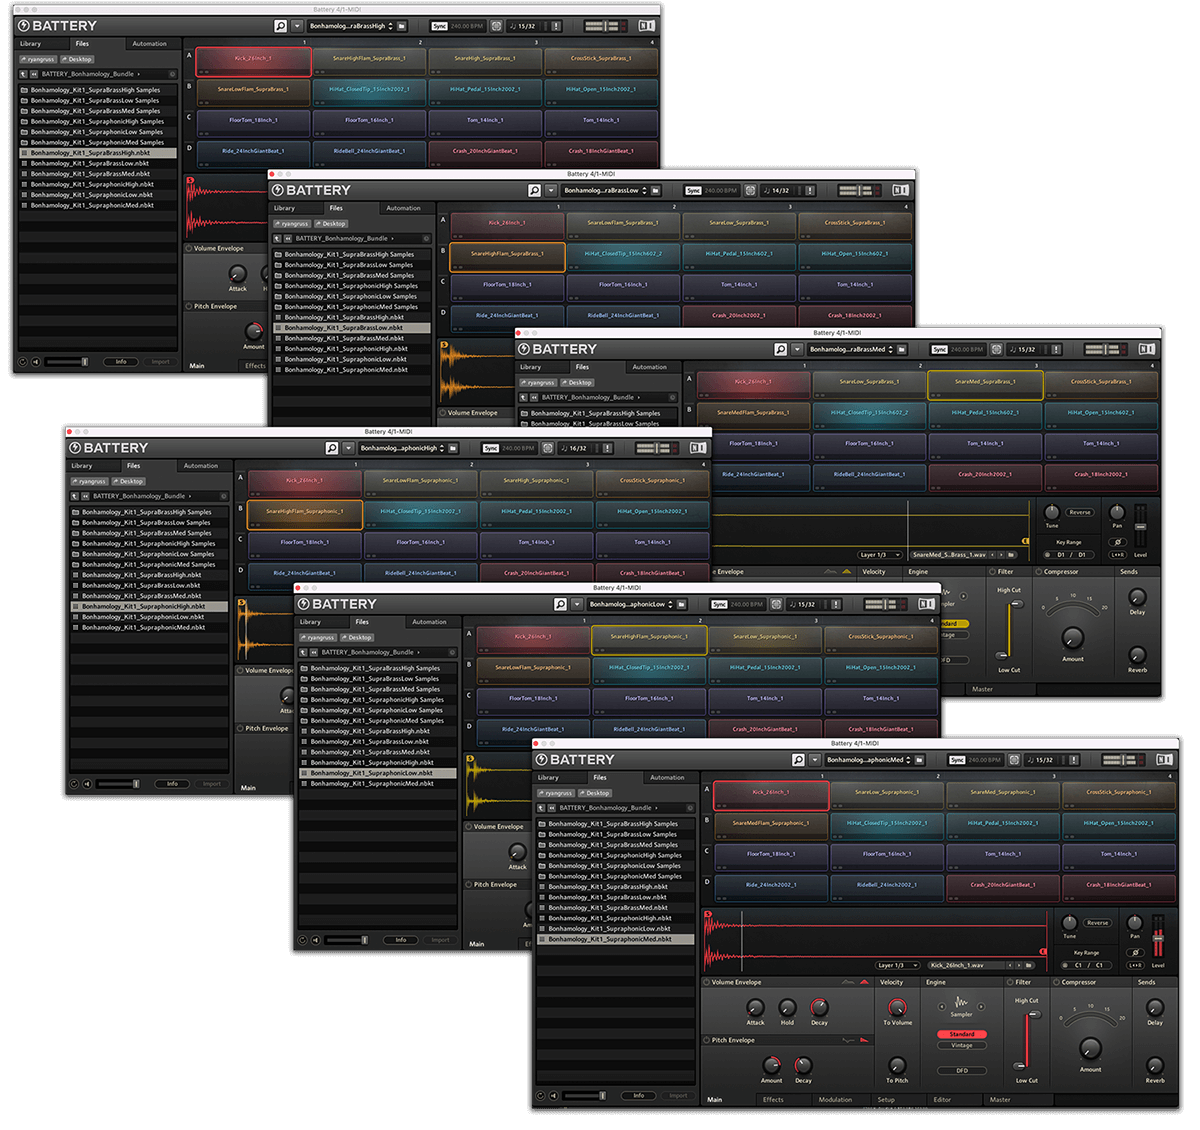Click the search magnifier in SupraphonicLow window
The width and height of the screenshot is (1200, 1130).
561,604
